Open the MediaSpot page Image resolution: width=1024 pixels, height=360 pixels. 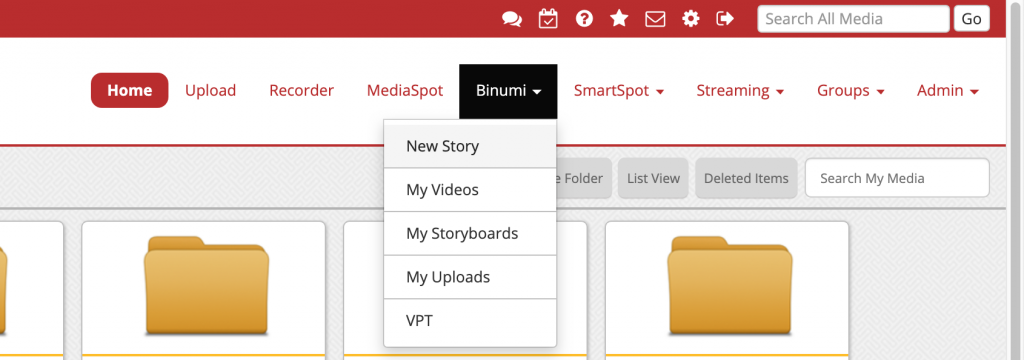click(x=405, y=90)
